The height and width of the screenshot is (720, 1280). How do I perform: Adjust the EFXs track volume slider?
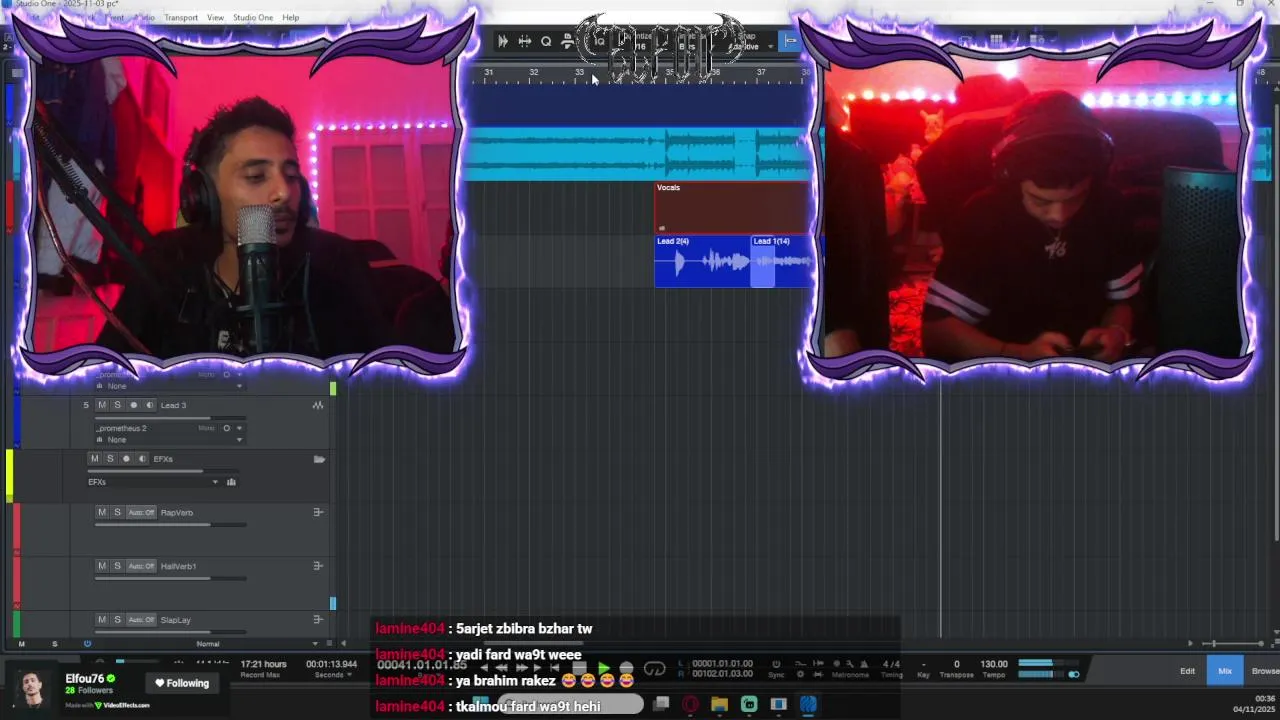[x=163, y=471]
